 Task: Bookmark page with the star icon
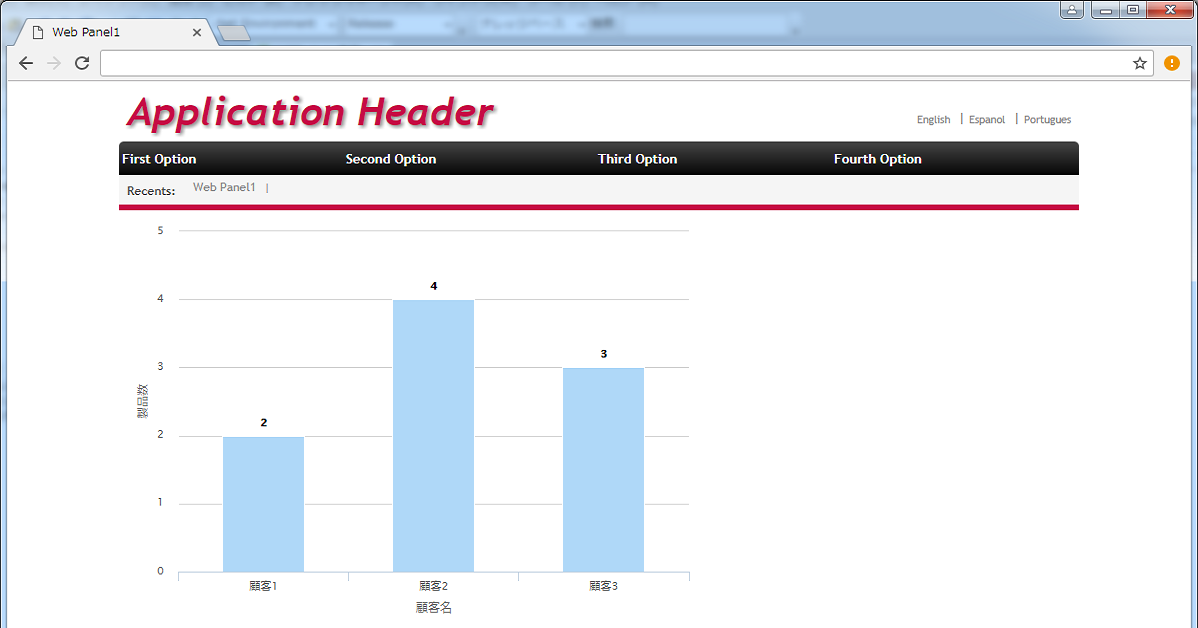[x=1139, y=63]
